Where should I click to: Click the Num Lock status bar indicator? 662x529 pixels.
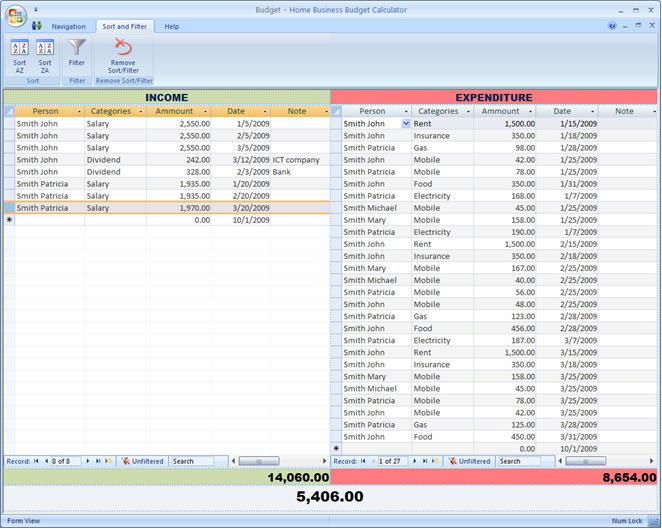coord(627,521)
